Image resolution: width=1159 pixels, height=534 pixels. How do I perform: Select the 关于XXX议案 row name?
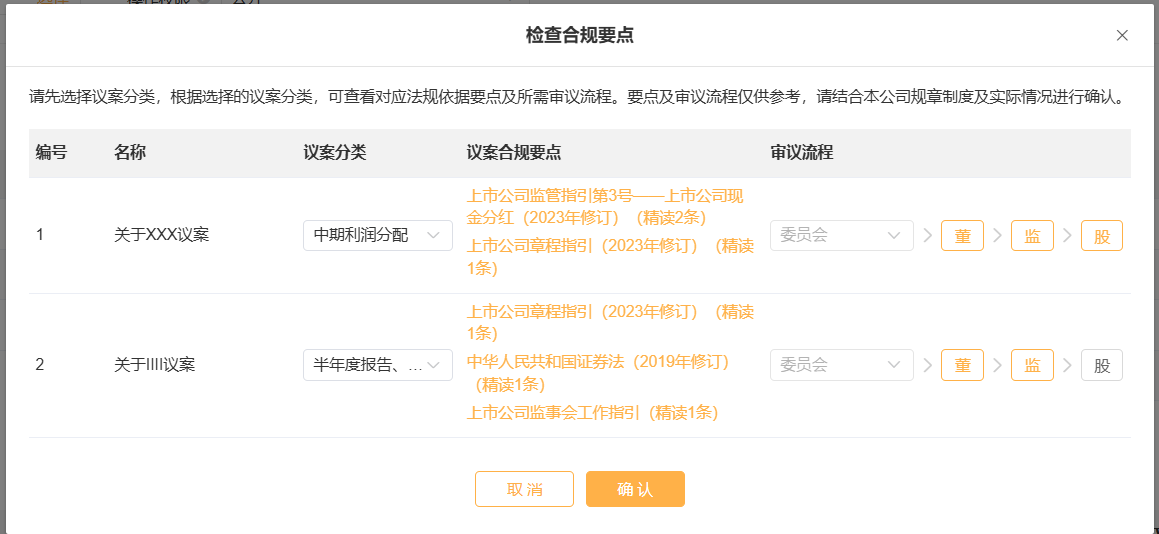click(x=161, y=236)
